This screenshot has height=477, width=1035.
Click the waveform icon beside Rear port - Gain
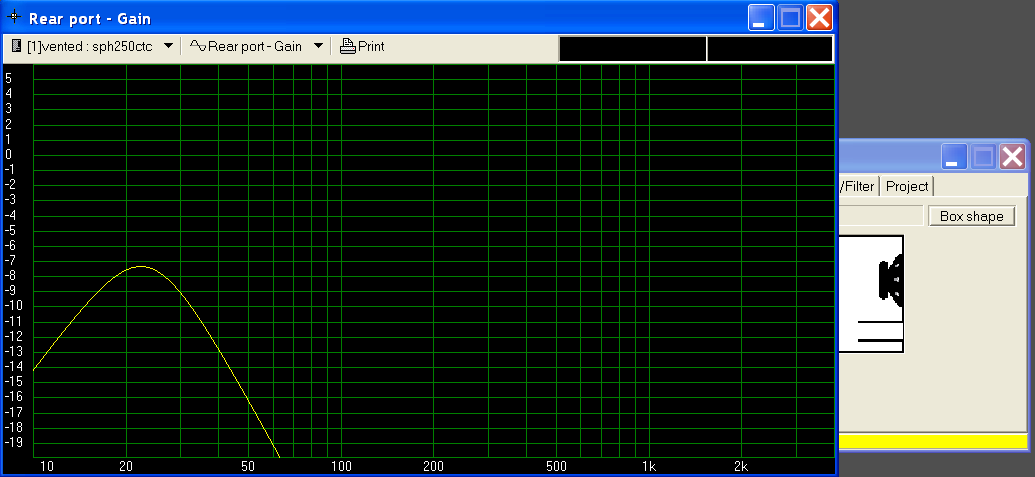198,46
